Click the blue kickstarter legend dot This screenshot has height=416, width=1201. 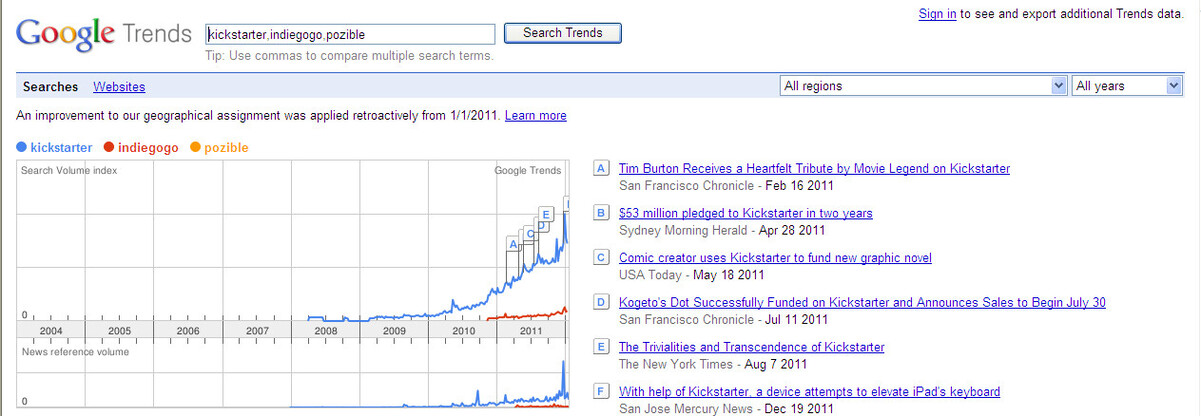[x=22, y=147]
